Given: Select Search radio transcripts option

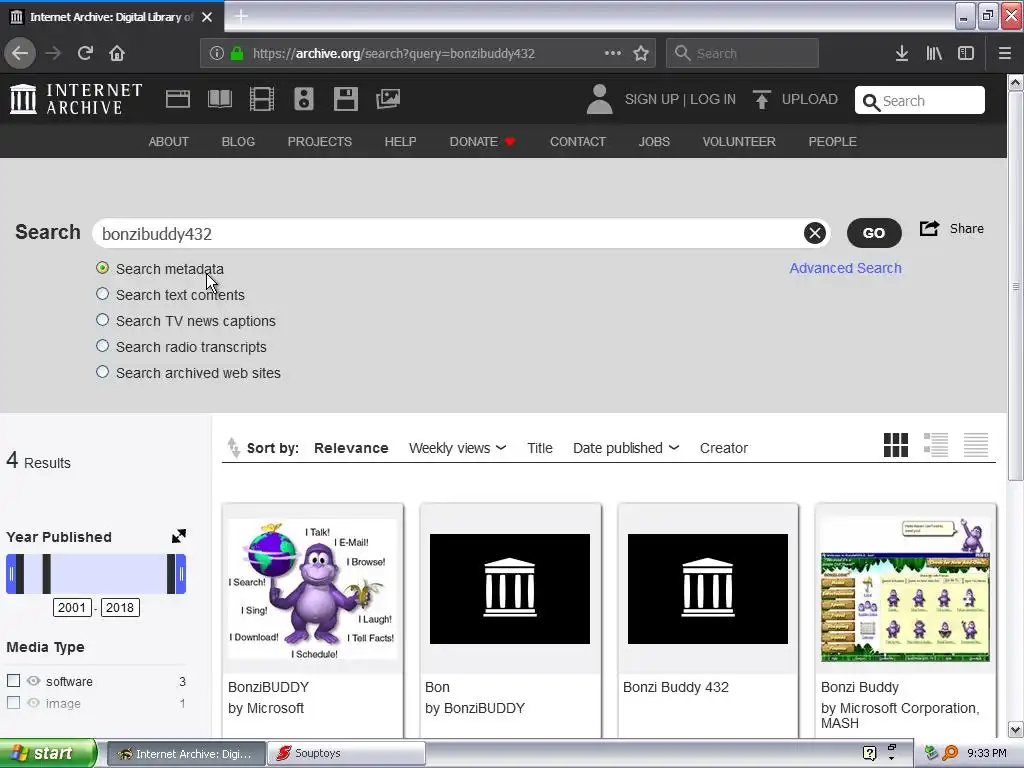Looking at the screenshot, I should tap(103, 345).
